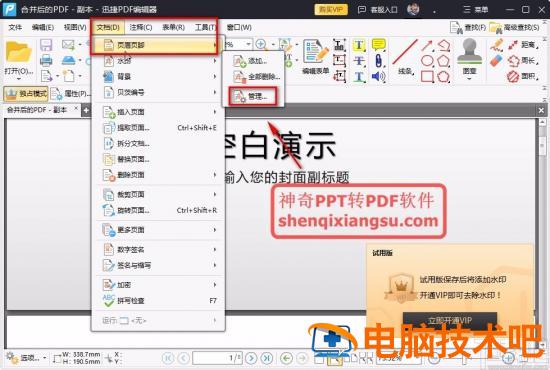
Task: Expand 删除页面 submenu arrow
Action: 215,175
